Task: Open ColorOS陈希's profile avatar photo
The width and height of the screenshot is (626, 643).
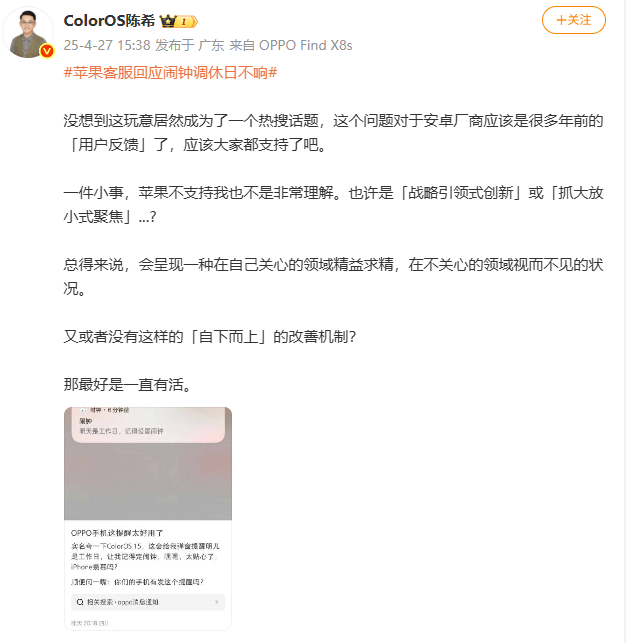Action: pos(28,33)
